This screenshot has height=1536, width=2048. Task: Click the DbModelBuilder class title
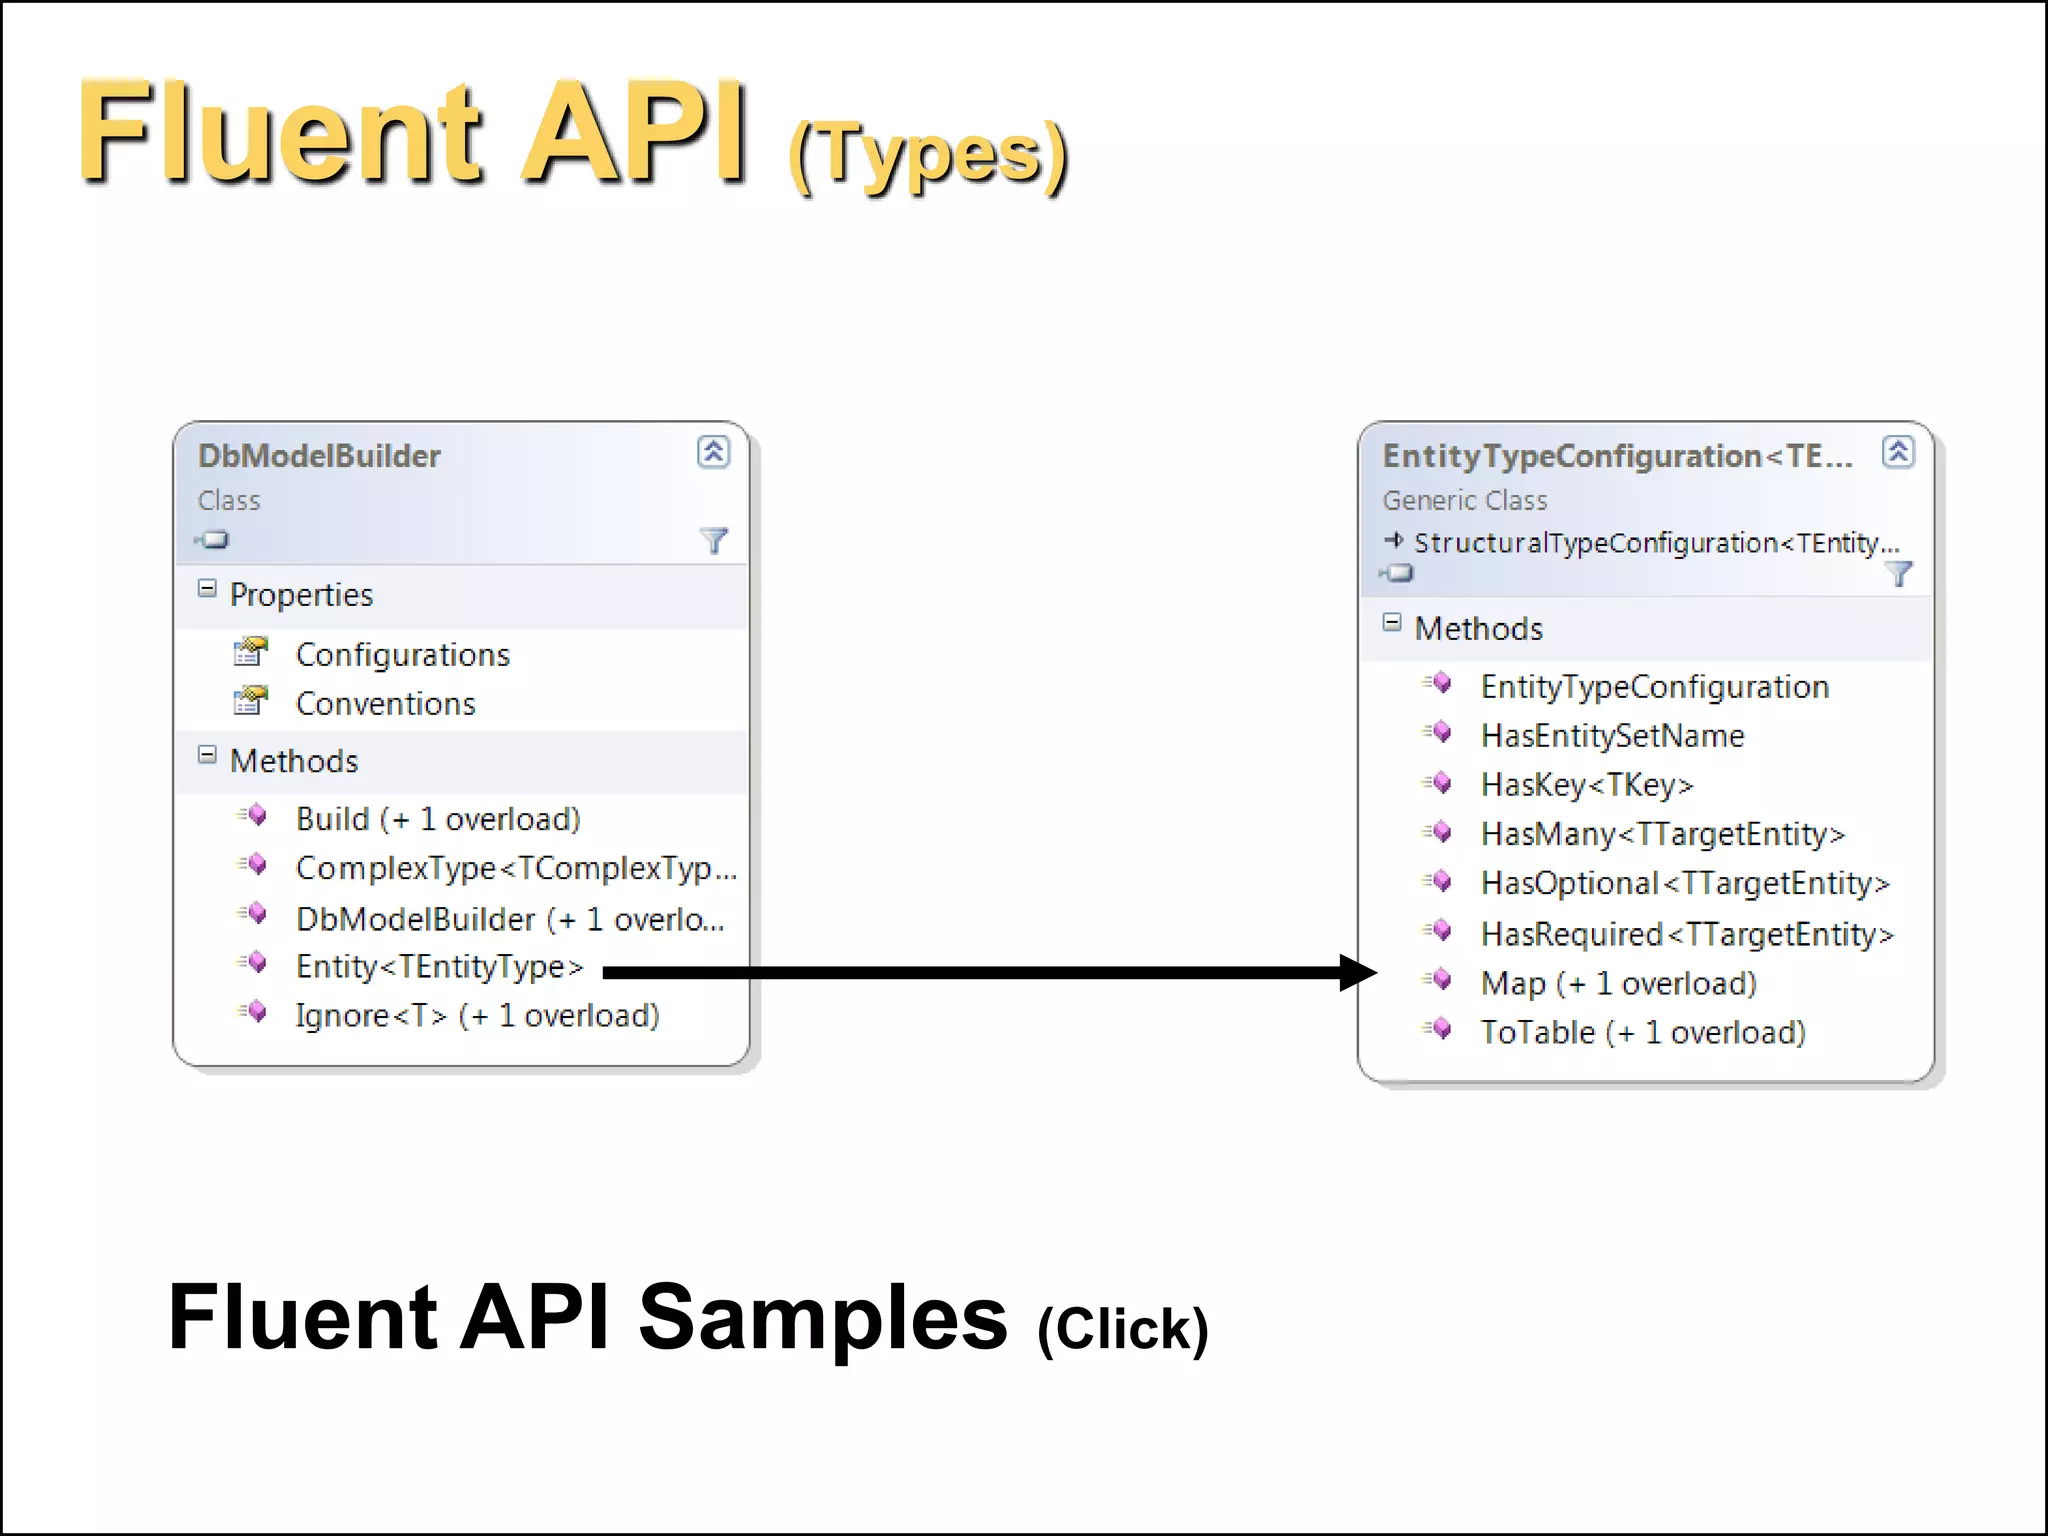319,456
